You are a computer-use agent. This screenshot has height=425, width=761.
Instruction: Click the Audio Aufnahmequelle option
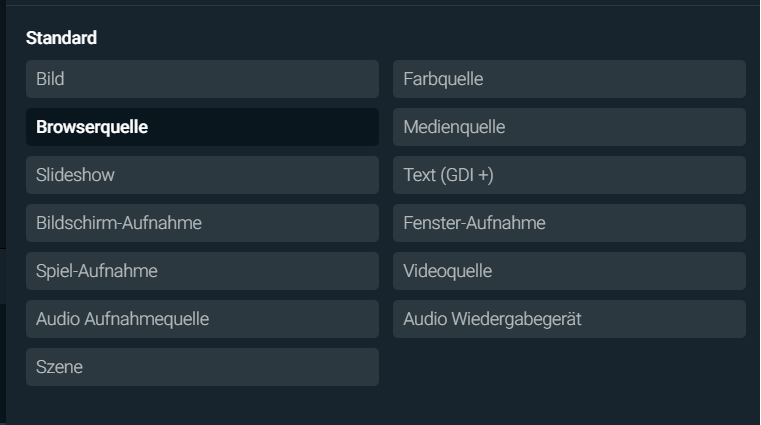(x=202, y=319)
